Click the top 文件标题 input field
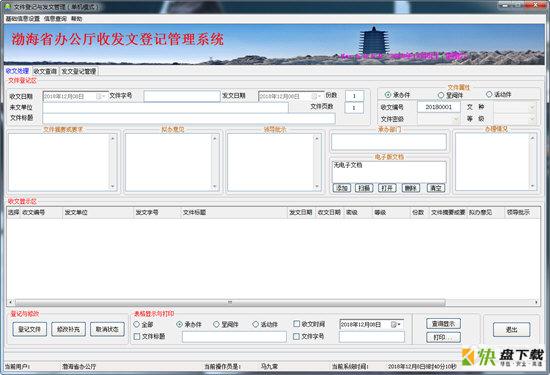This screenshot has height=375, width=550. pos(189,119)
